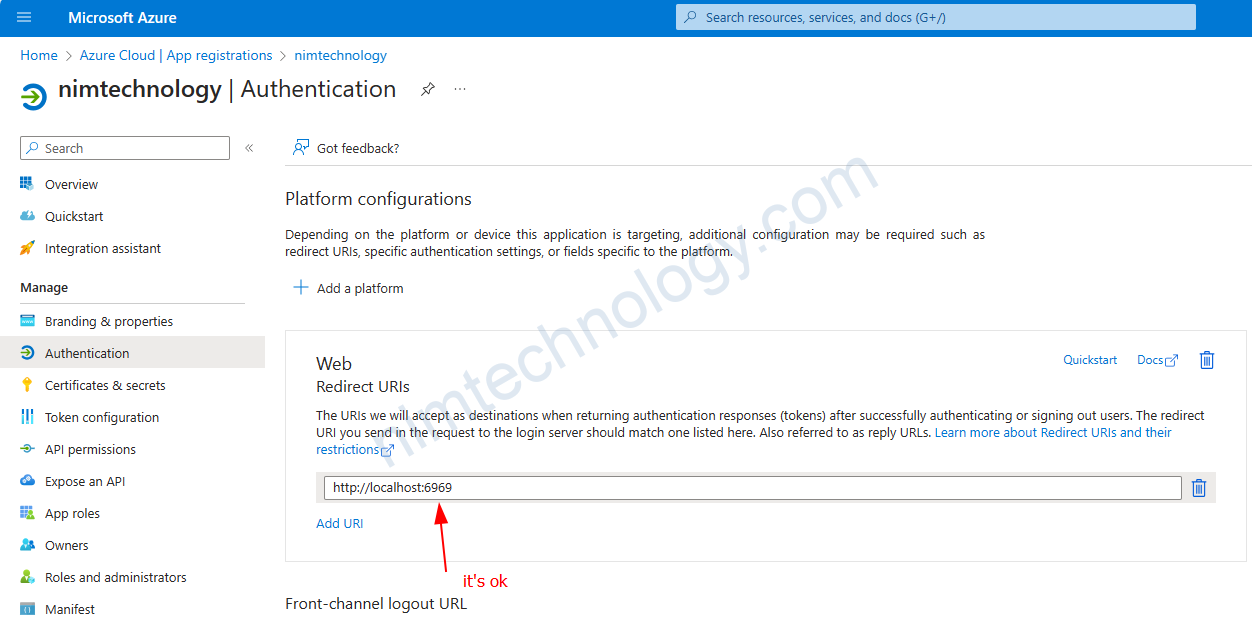Click the plus icon to add a platform
The width and height of the screenshot is (1252, 625).
click(x=300, y=288)
